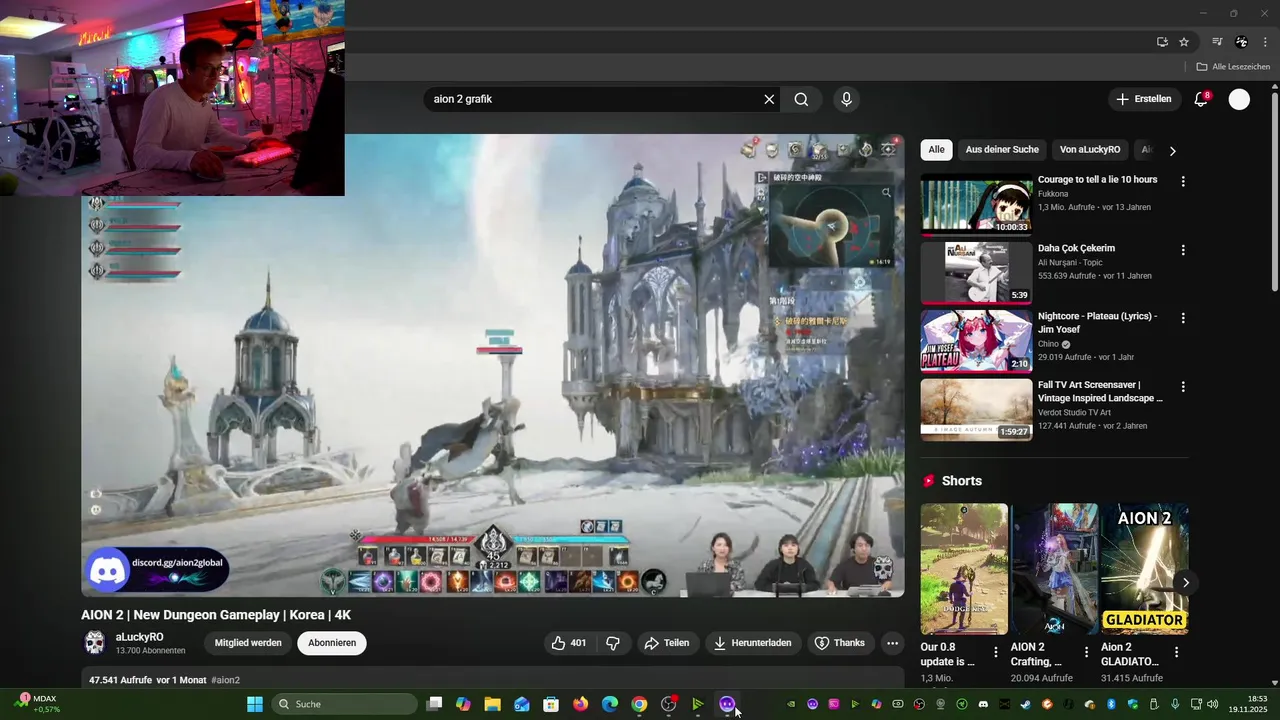Open the aLuckyRO channel name link
Image resolution: width=1280 pixels, height=720 pixels.
pyautogui.click(x=140, y=637)
